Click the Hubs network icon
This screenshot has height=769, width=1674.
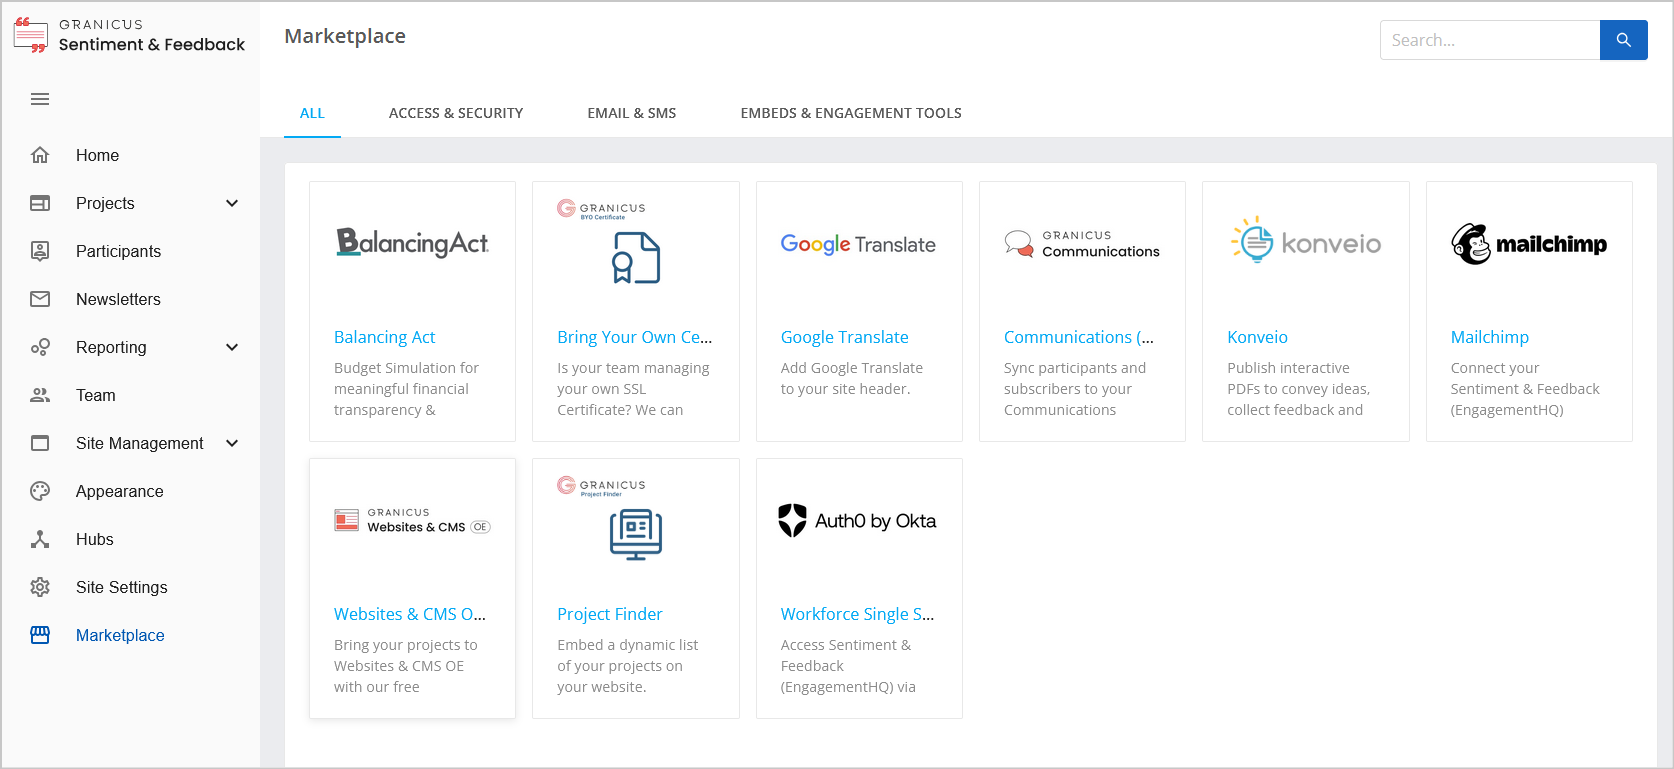40,539
